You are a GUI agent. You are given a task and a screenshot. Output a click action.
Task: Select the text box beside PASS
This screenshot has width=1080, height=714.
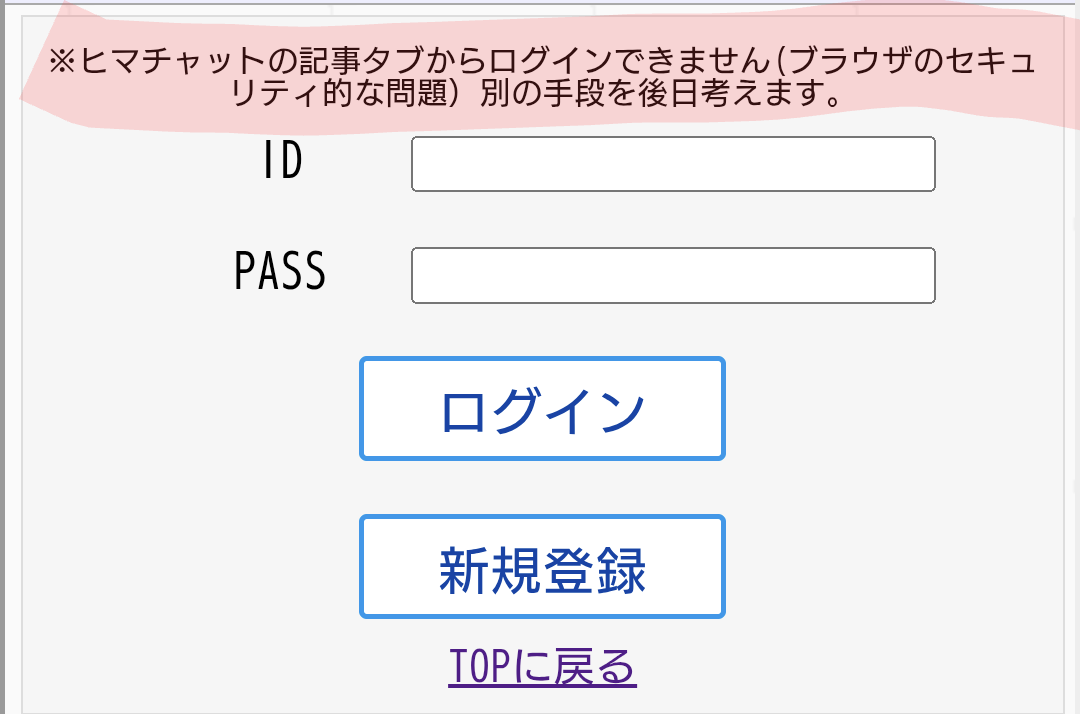click(x=673, y=275)
